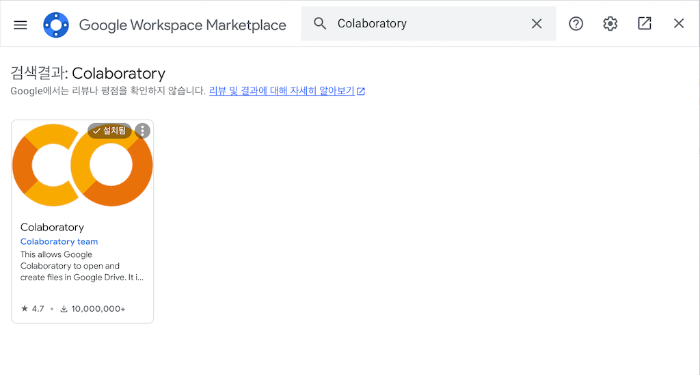The width and height of the screenshot is (700, 375).
Task: Open Marketplace in a new window
Action: 644,24
